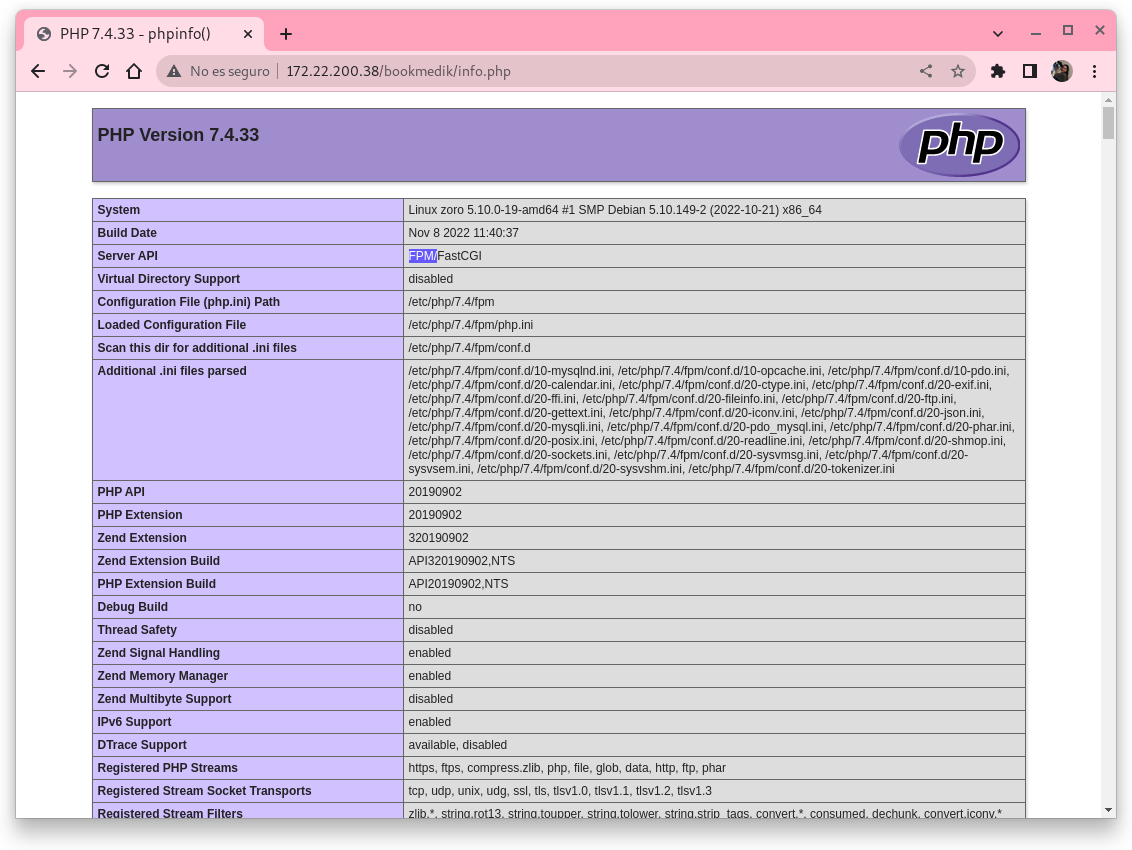1132x850 pixels.
Task: Click the highlighted FPM/ text
Action: click(x=422, y=256)
